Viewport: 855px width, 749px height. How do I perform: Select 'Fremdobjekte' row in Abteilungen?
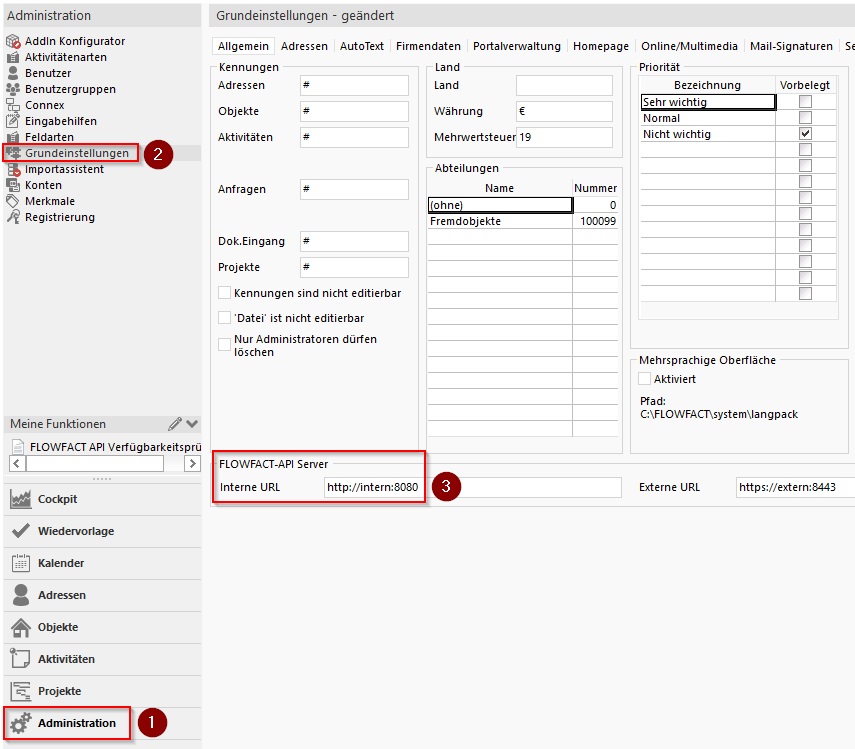[523, 221]
